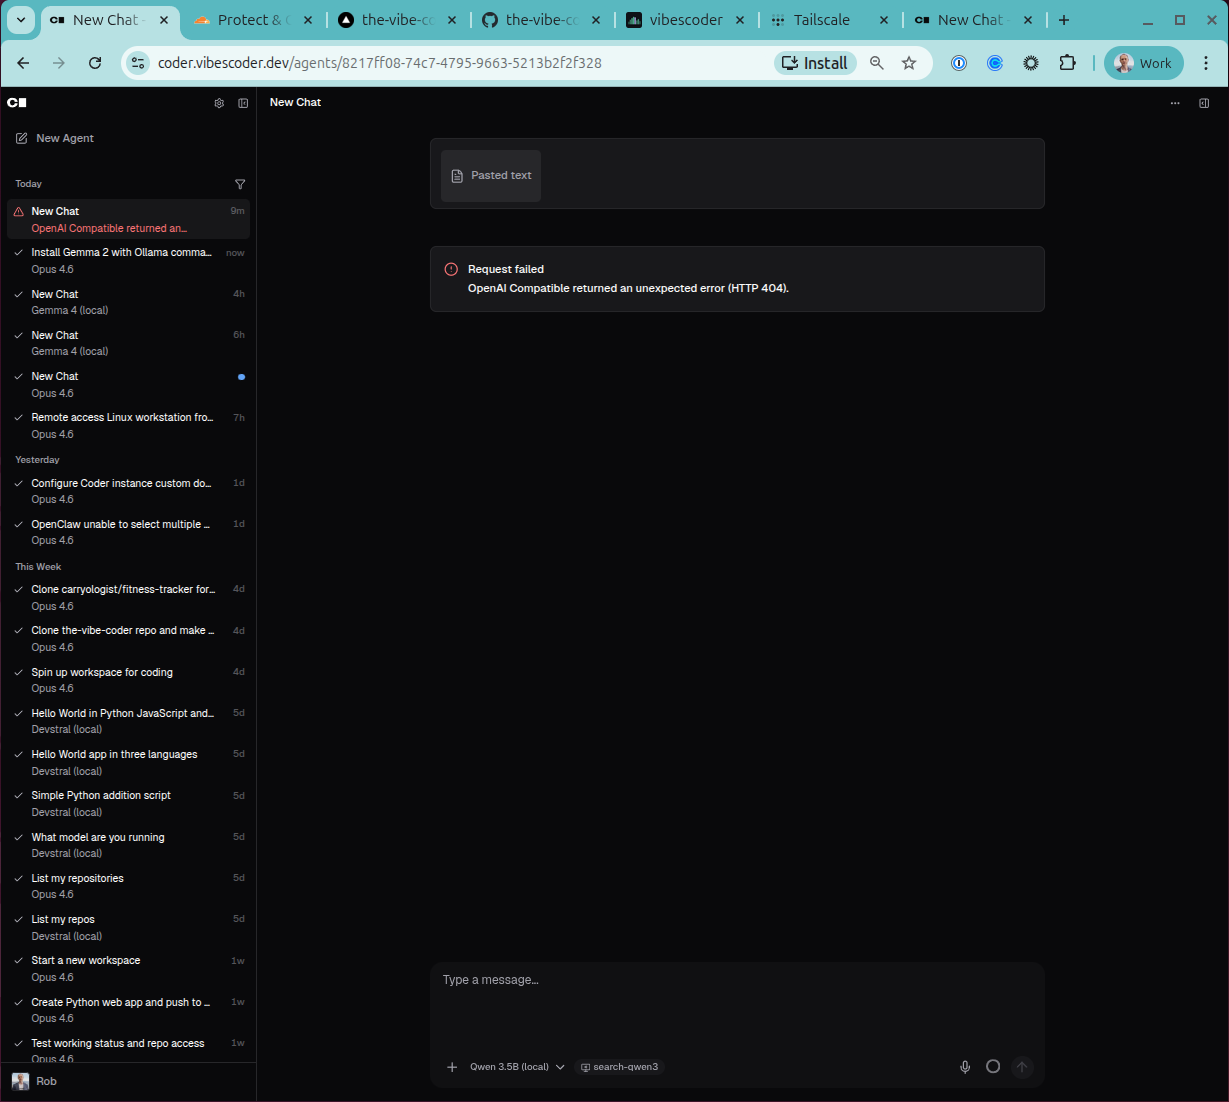The image size is (1229, 1102).
Task: Open the tab search dropdown arrow
Action: (x=21, y=20)
